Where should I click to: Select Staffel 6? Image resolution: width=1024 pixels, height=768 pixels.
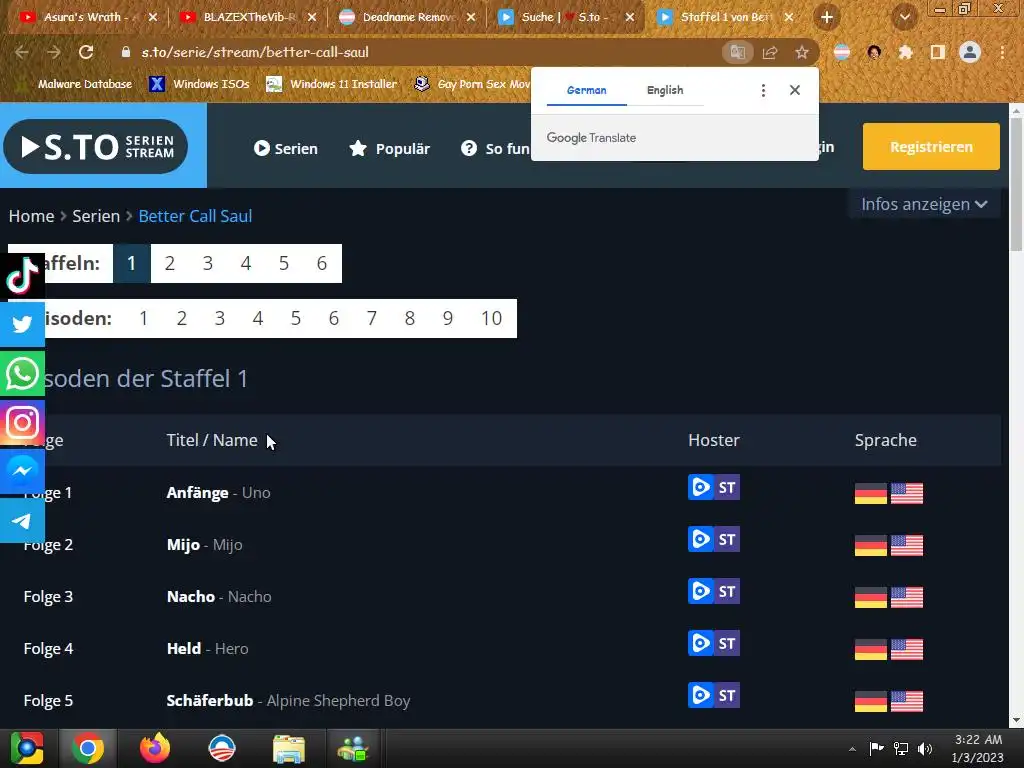[322, 263]
